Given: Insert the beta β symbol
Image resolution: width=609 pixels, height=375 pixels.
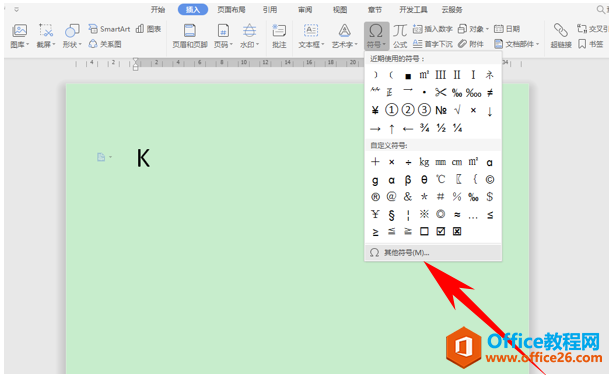Looking at the screenshot, I should [408, 179].
